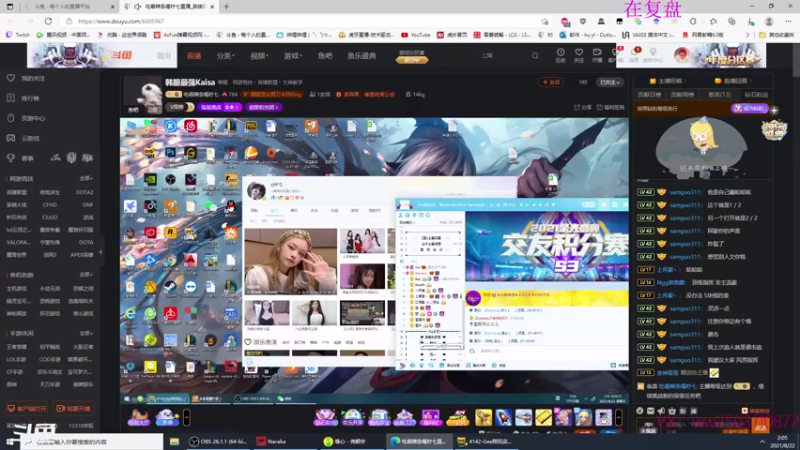Click the emoji icon below the chat

click(x=640, y=411)
